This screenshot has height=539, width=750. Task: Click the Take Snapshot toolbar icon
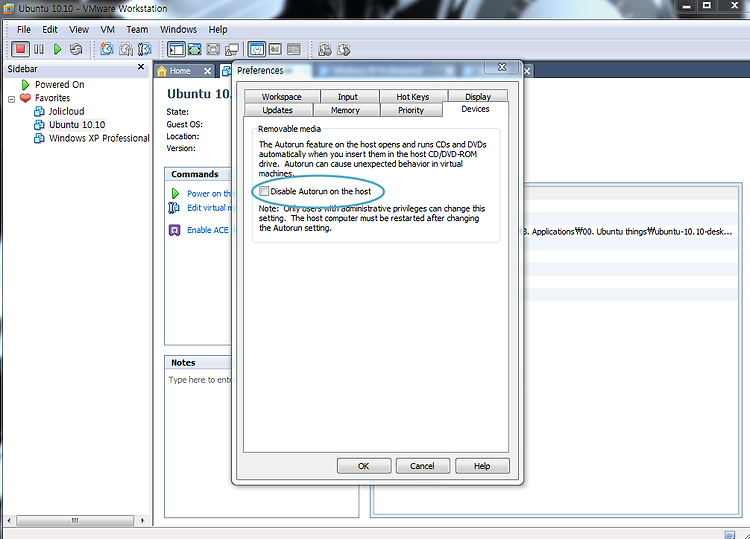107,49
